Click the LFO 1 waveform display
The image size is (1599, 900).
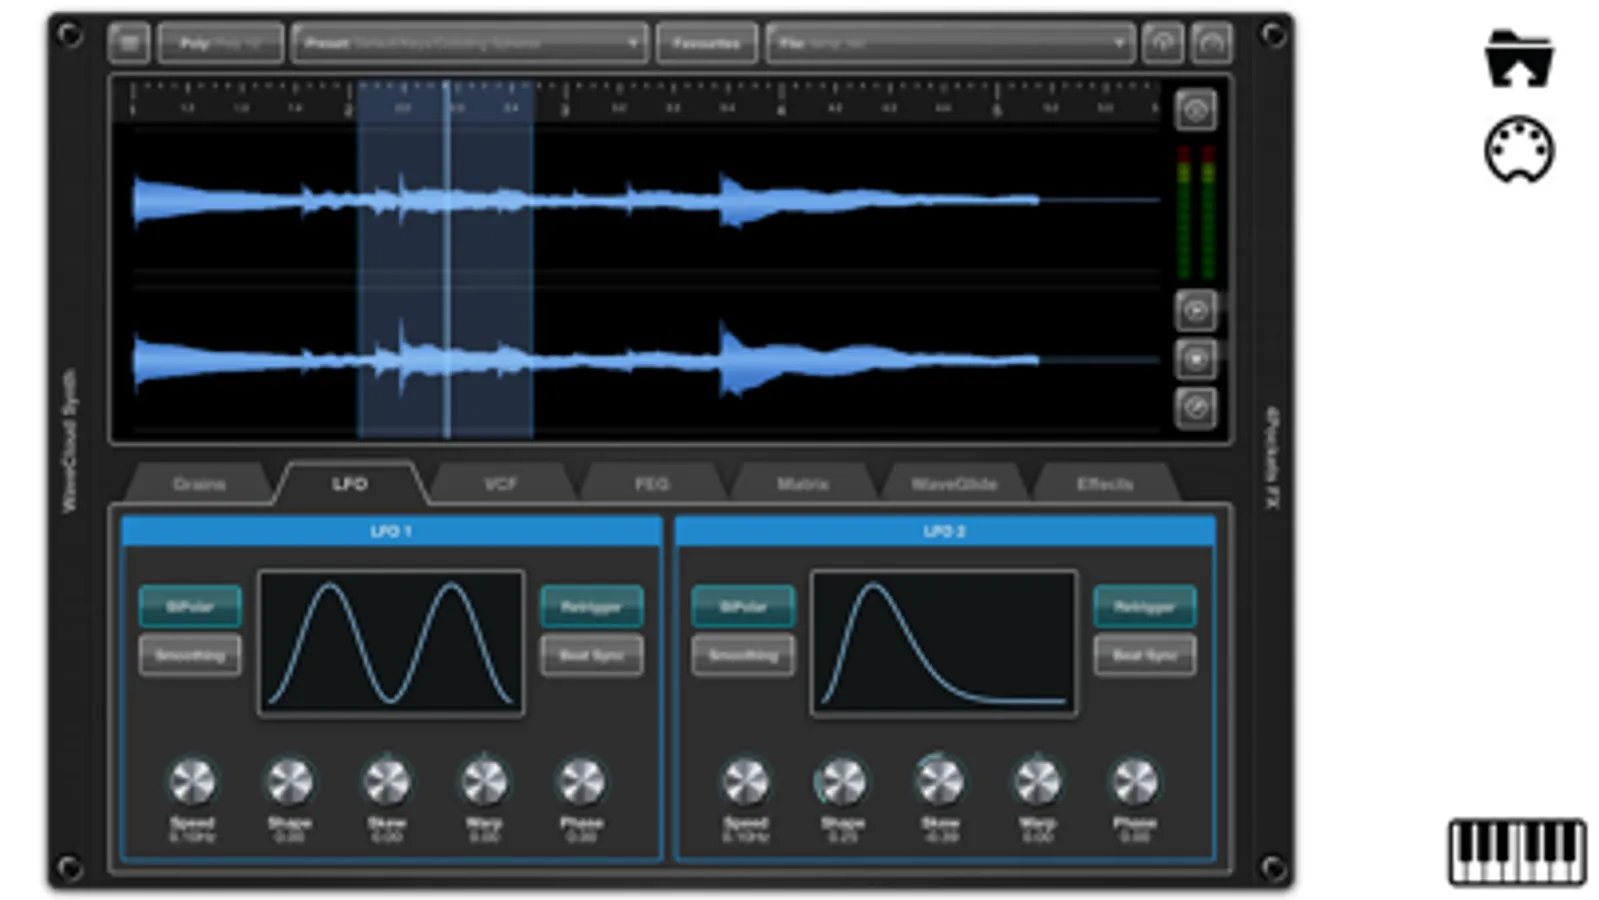391,643
